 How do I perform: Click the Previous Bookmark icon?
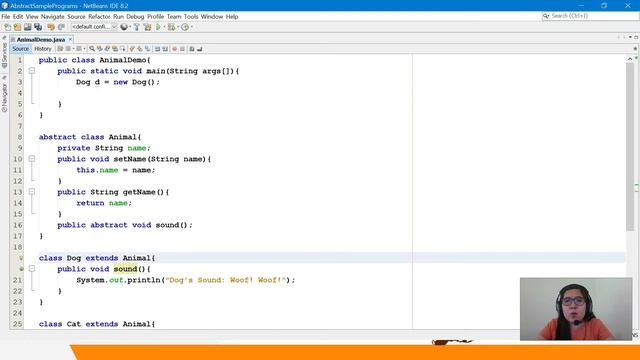tap(132, 49)
